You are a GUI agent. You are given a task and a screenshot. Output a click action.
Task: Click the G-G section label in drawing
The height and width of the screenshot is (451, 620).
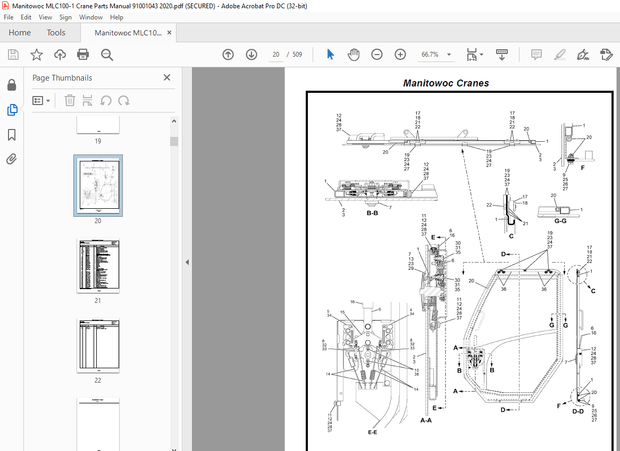[560, 221]
